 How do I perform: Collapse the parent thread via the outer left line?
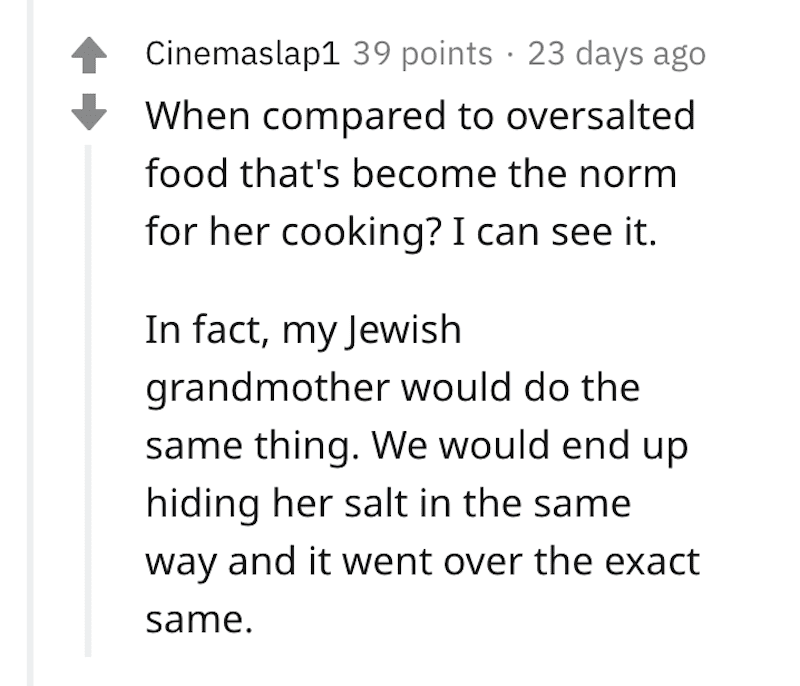30,343
